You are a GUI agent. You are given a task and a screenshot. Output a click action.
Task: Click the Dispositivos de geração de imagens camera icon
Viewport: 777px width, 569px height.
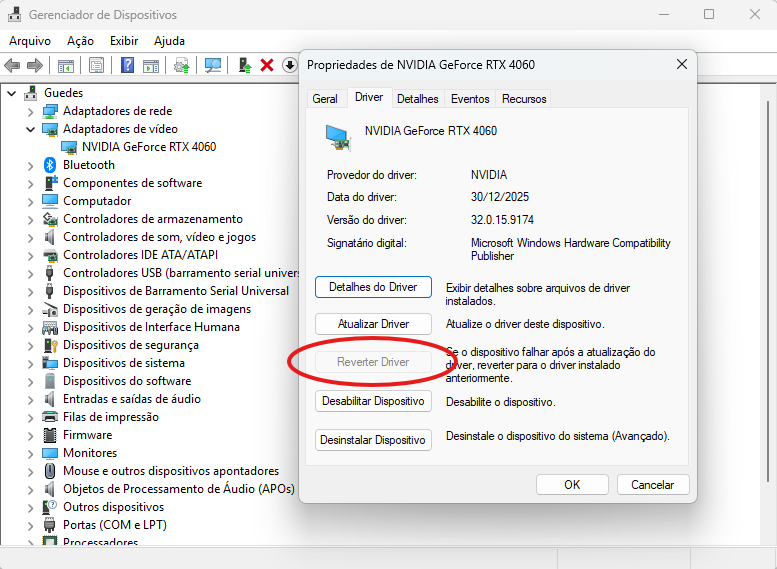click(x=50, y=309)
